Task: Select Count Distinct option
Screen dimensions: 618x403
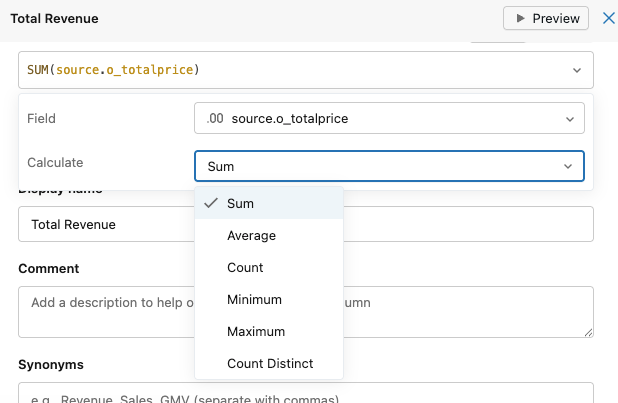Action: pyautogui.click(x=269, y=364)
